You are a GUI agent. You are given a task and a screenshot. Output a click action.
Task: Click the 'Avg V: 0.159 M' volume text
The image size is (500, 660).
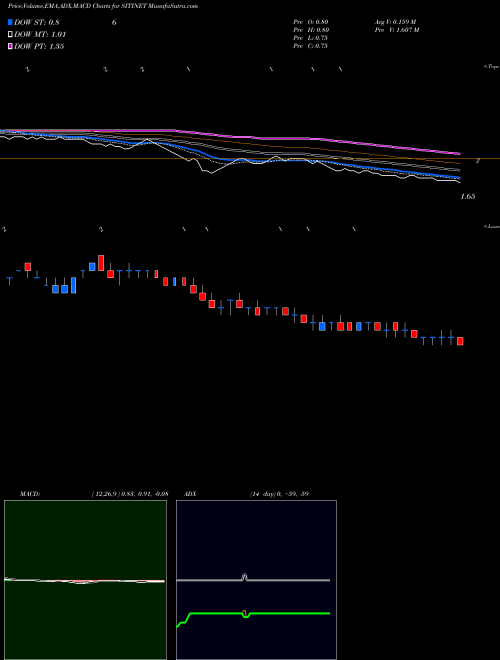pos(395,22)
